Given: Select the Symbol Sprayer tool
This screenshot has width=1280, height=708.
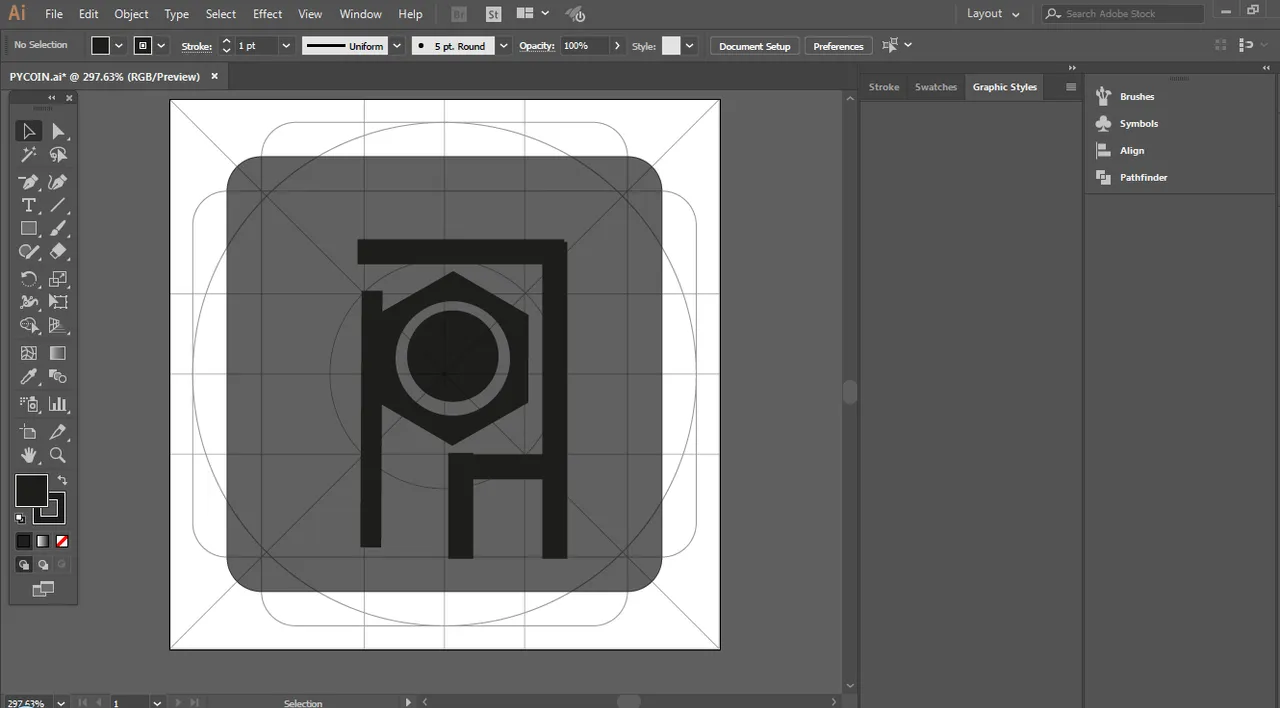Looking at the screenshot, I should [29, 404].
